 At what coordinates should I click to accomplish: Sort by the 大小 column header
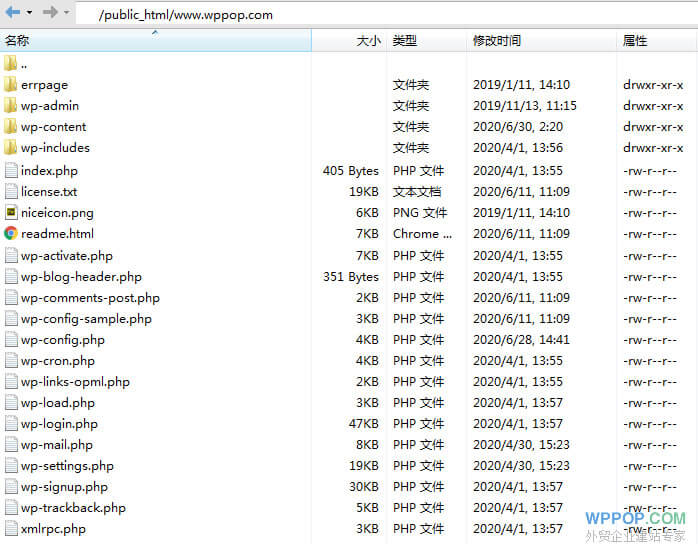click(367, 41)
